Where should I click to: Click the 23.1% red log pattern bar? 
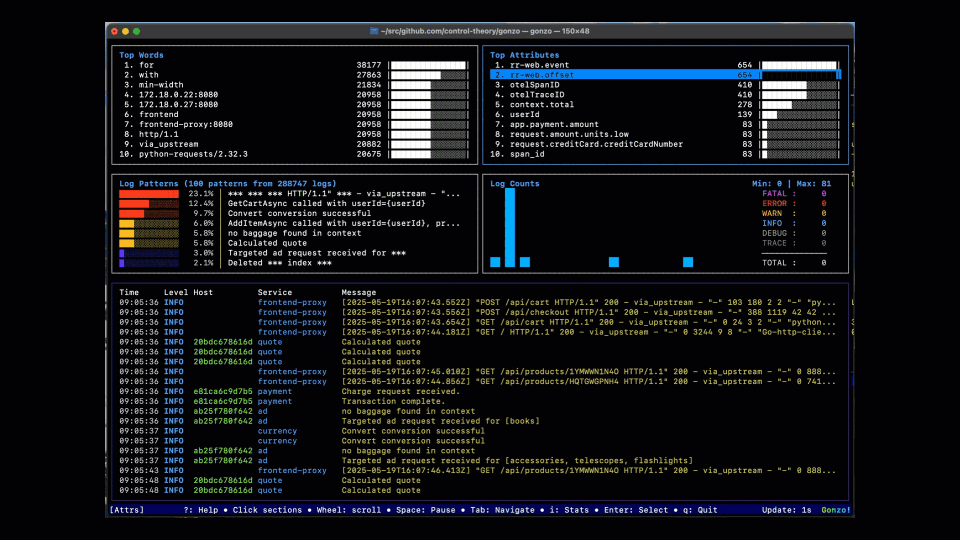pos(149,193)
